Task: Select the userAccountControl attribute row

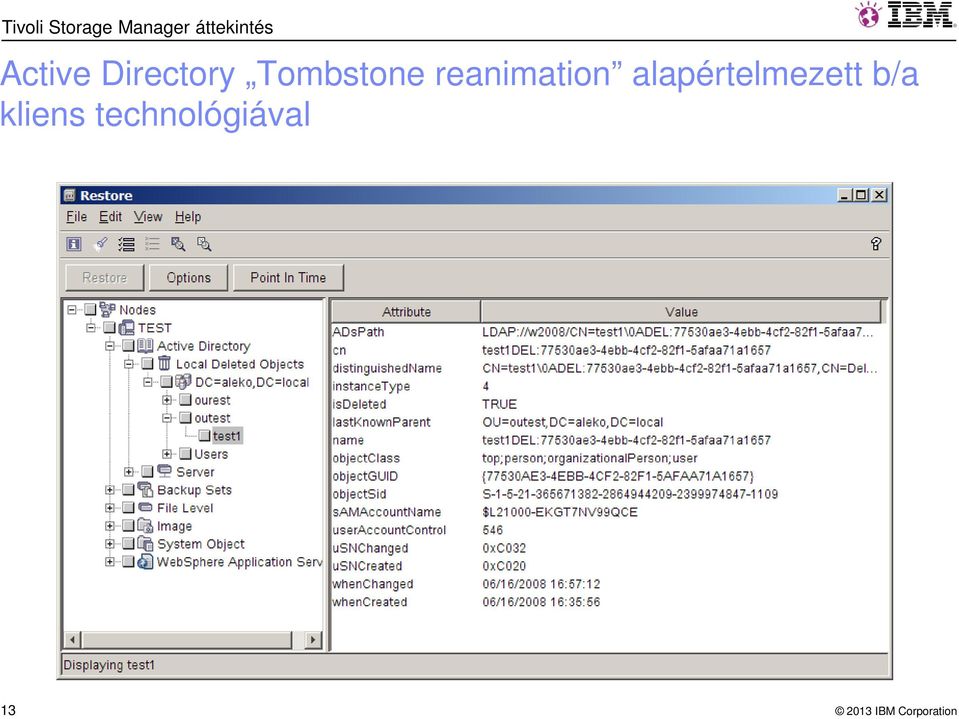Action: (608, 530)
